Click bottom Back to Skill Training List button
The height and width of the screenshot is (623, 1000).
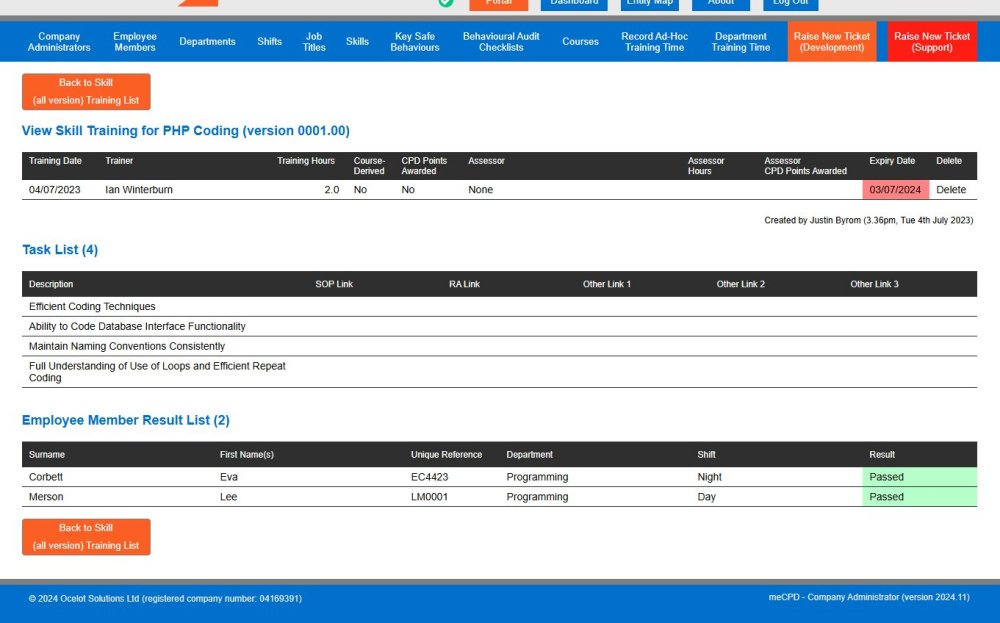tap(86, 536)
